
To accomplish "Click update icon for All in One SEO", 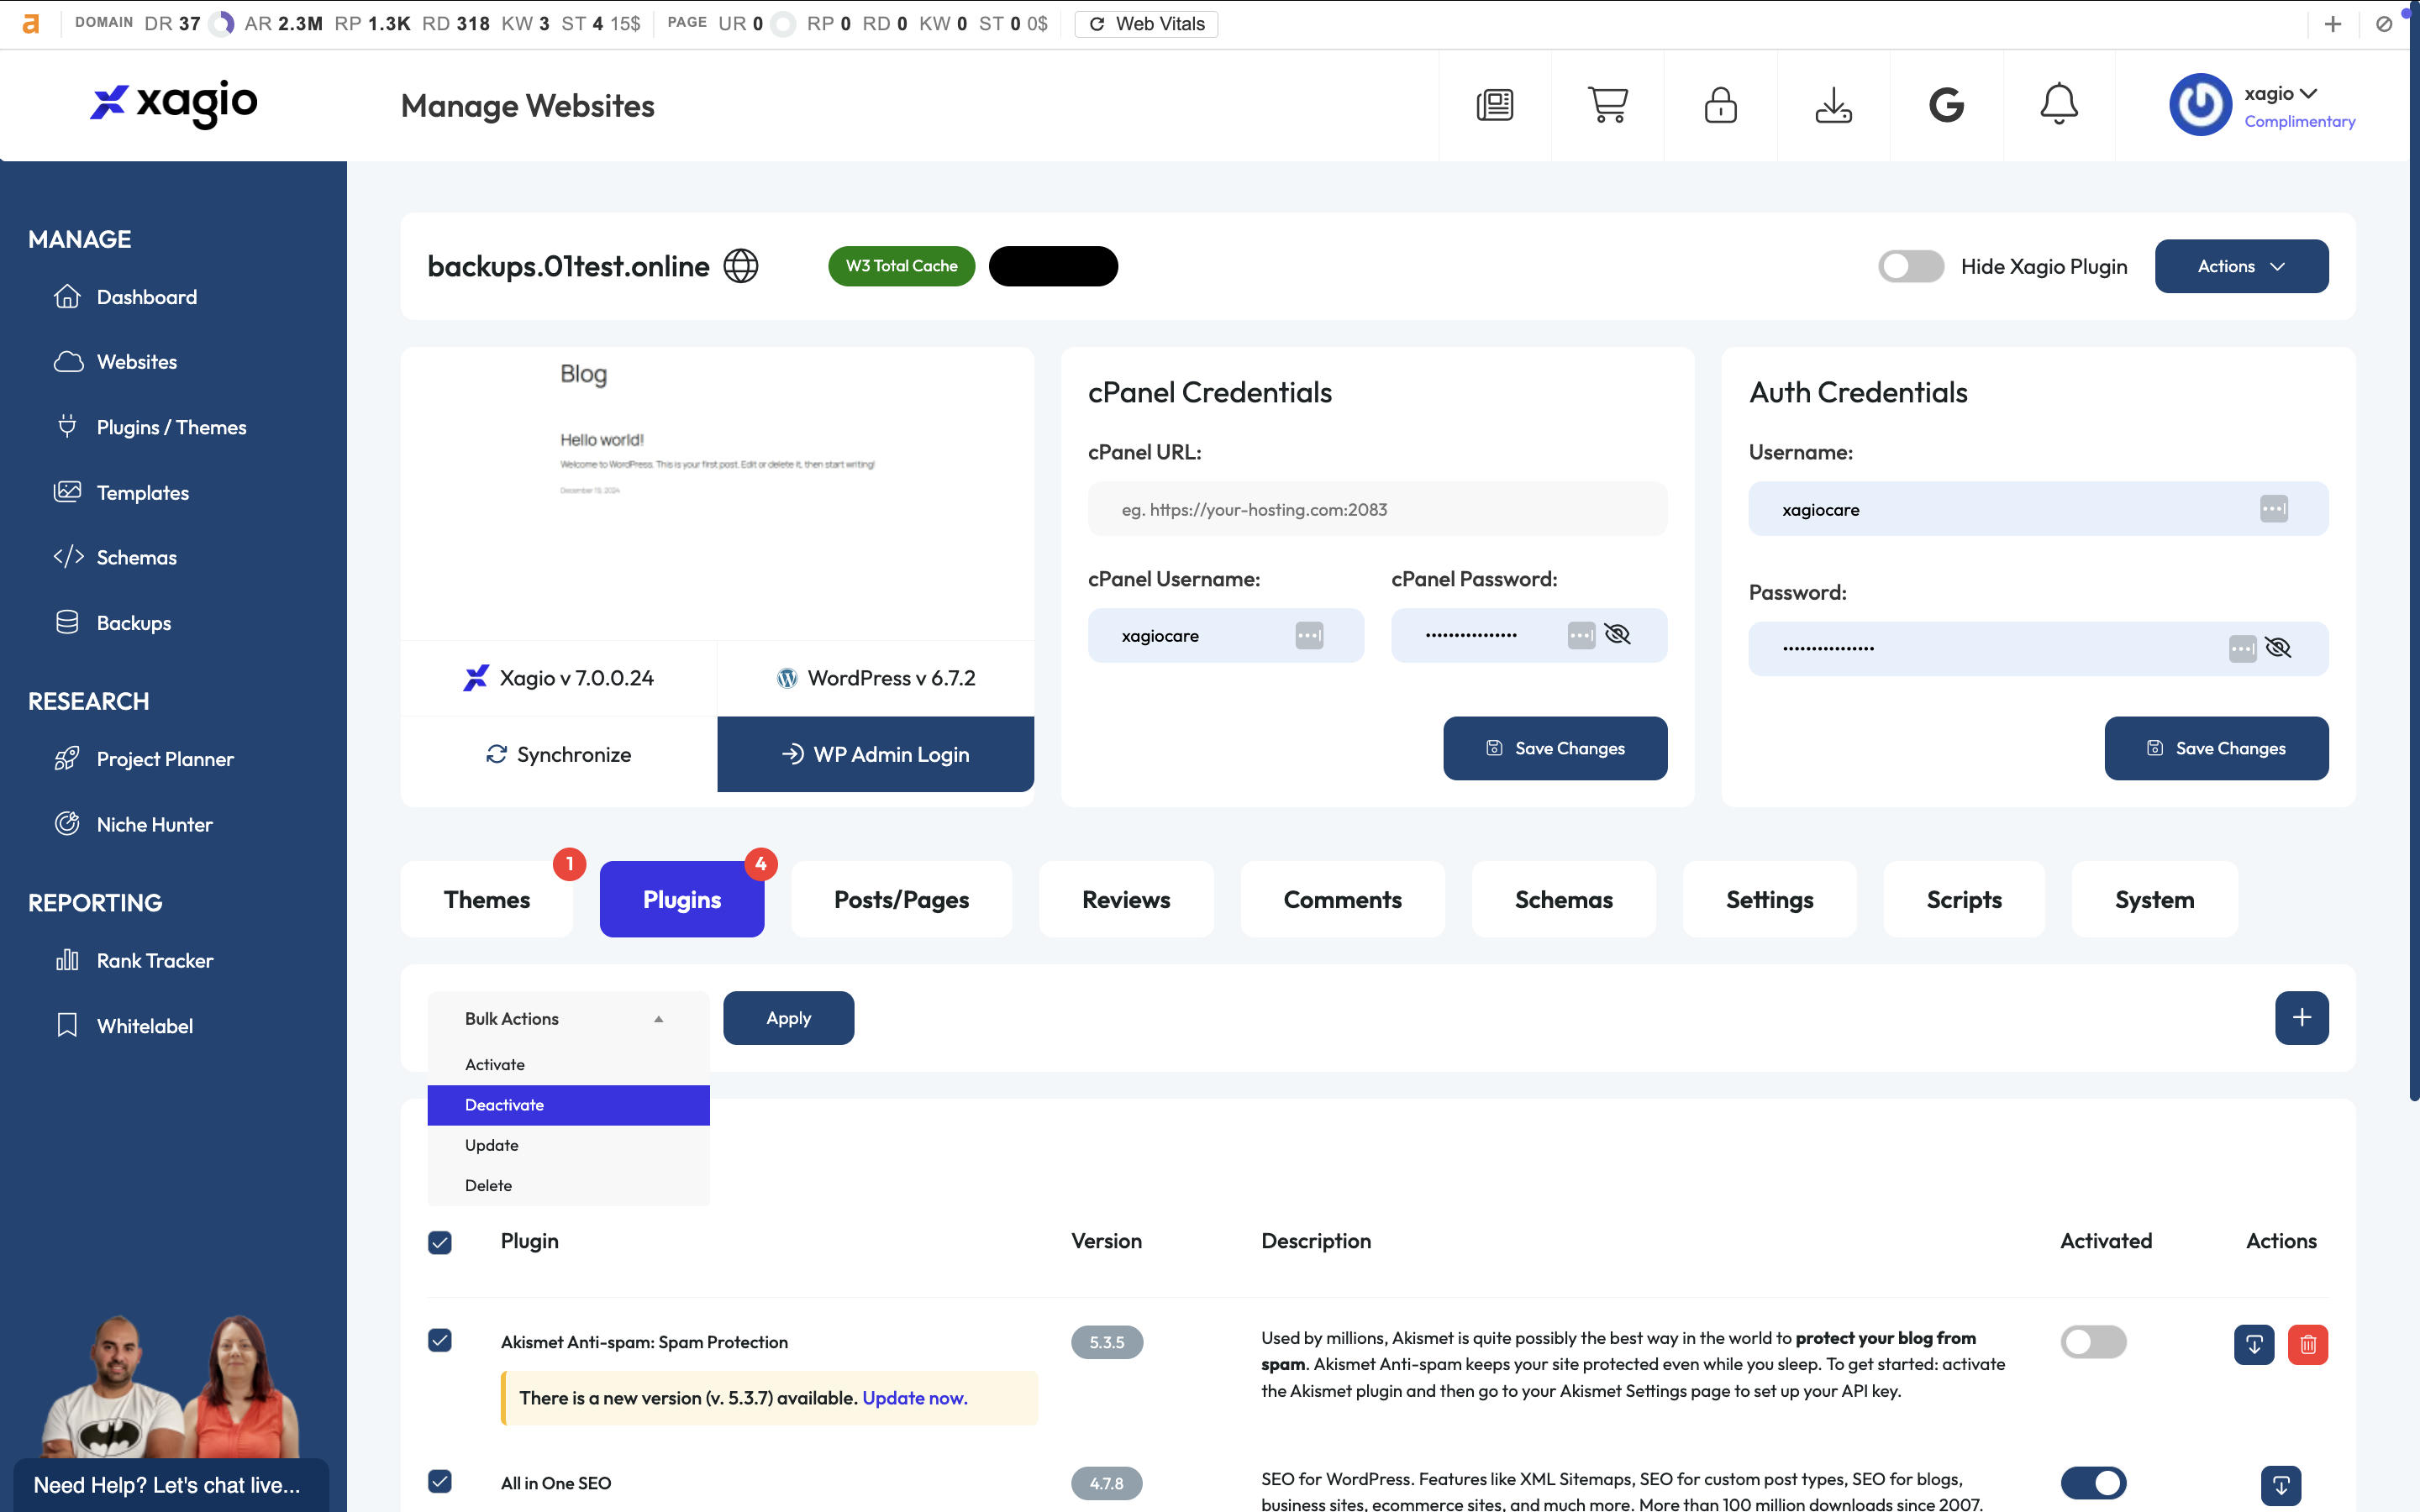I will 2281,1485.
